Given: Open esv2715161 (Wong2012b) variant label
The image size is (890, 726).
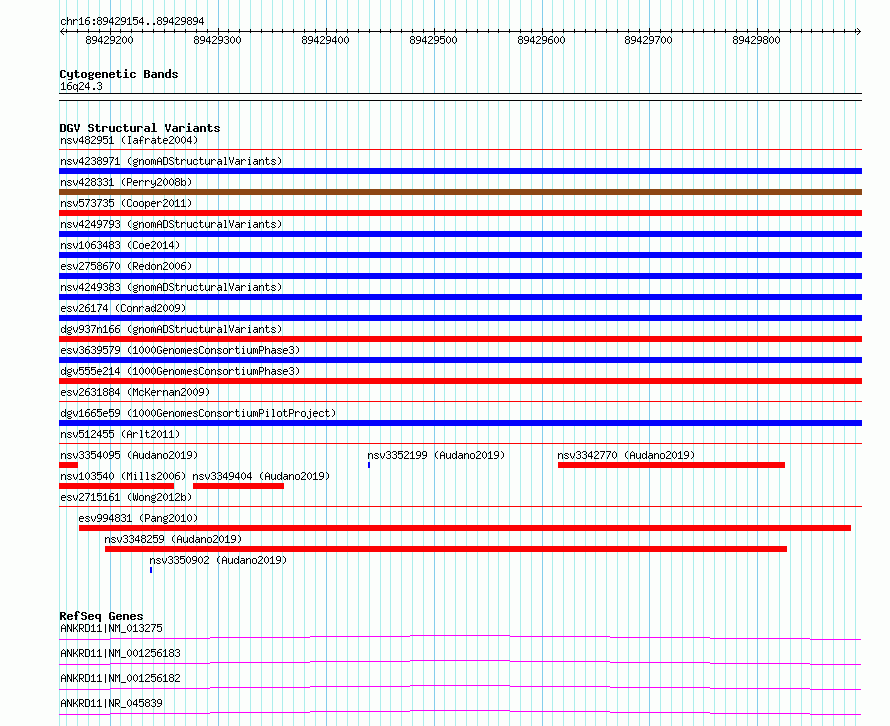Looking at the screenshot, I should coord(126,497).
